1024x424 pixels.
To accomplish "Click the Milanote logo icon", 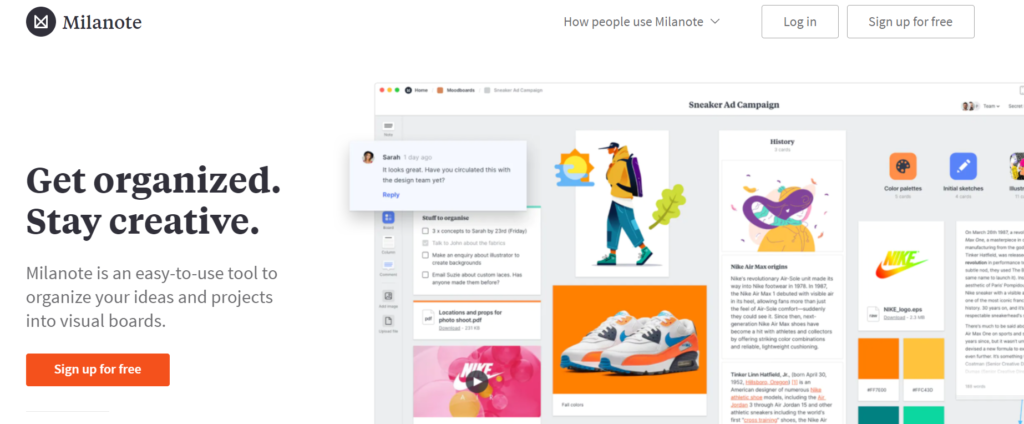I will (40, 22).
